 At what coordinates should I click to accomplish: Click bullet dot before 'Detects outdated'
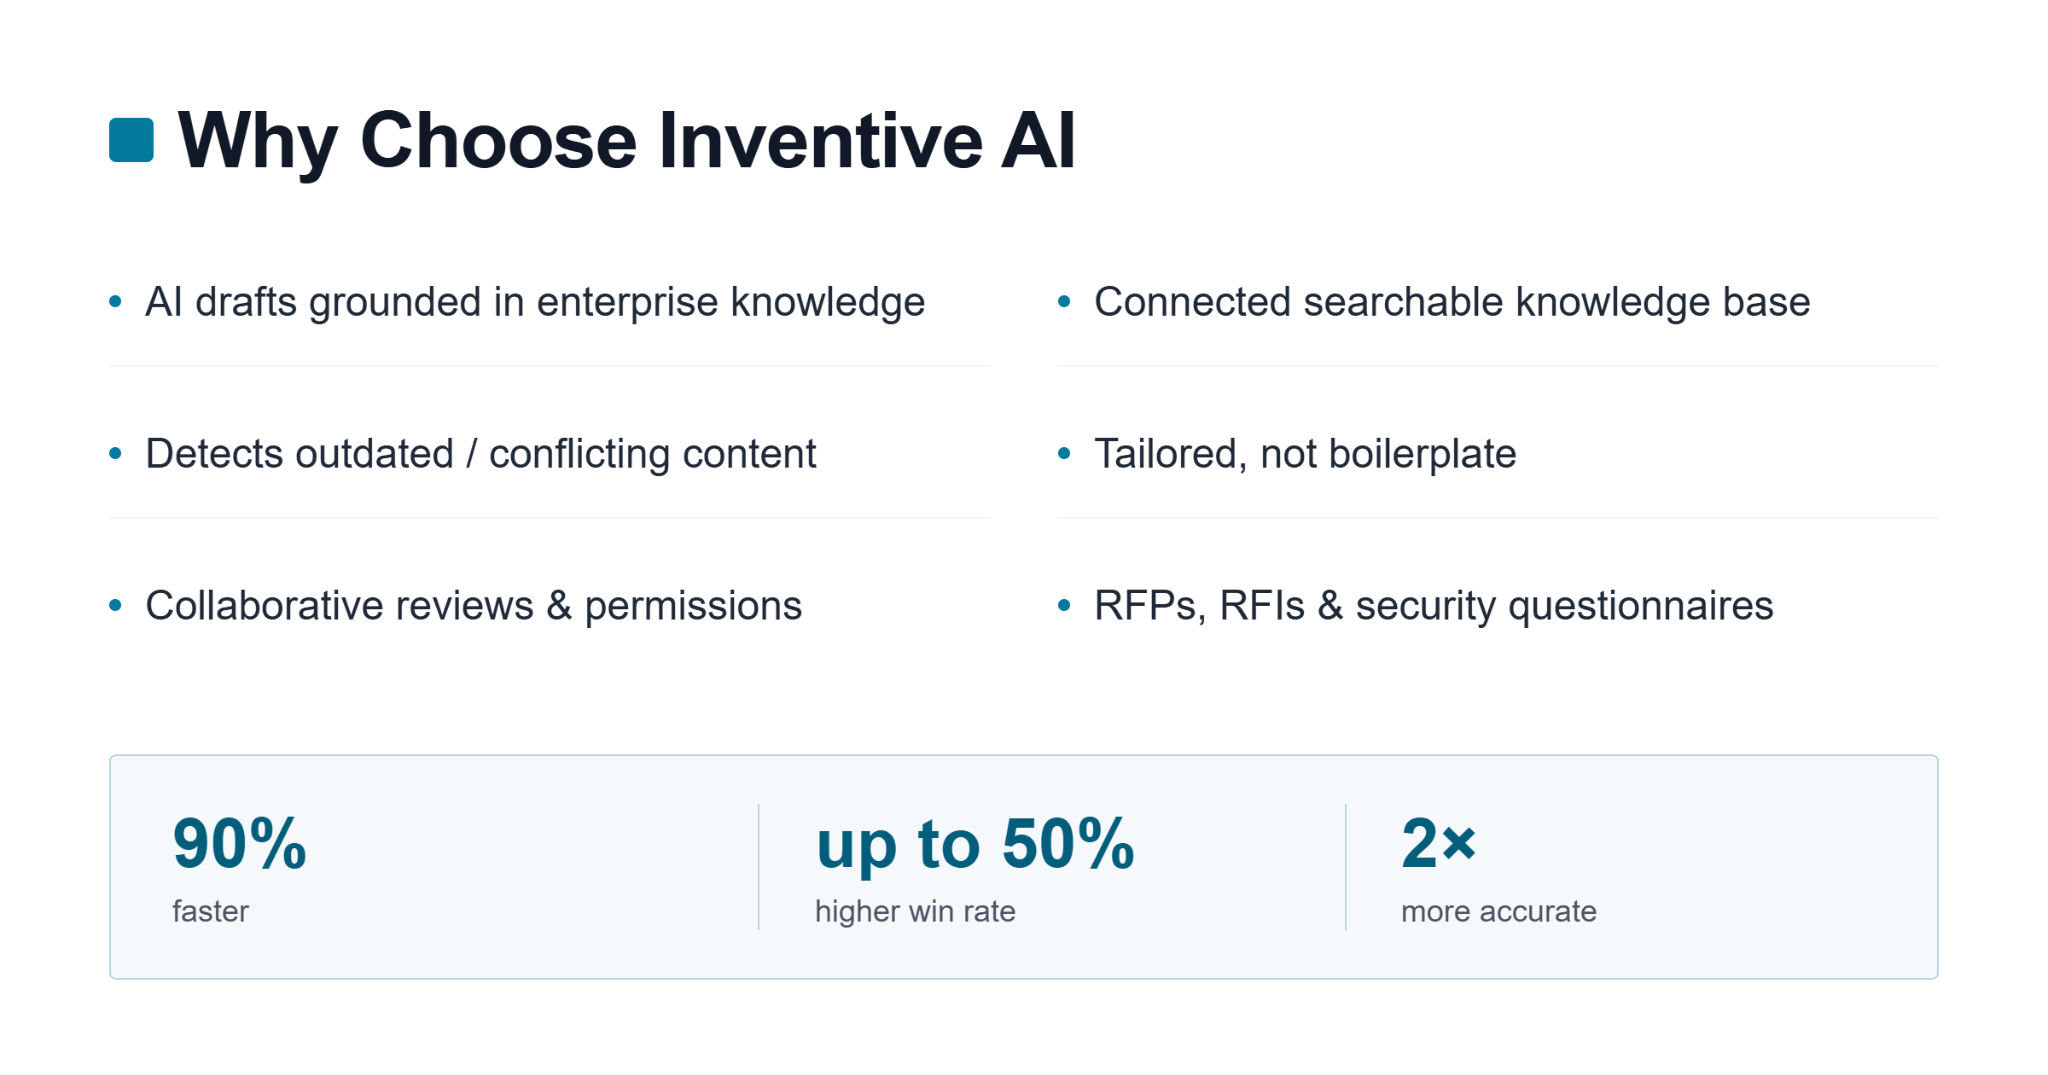(x=115, y=453)
